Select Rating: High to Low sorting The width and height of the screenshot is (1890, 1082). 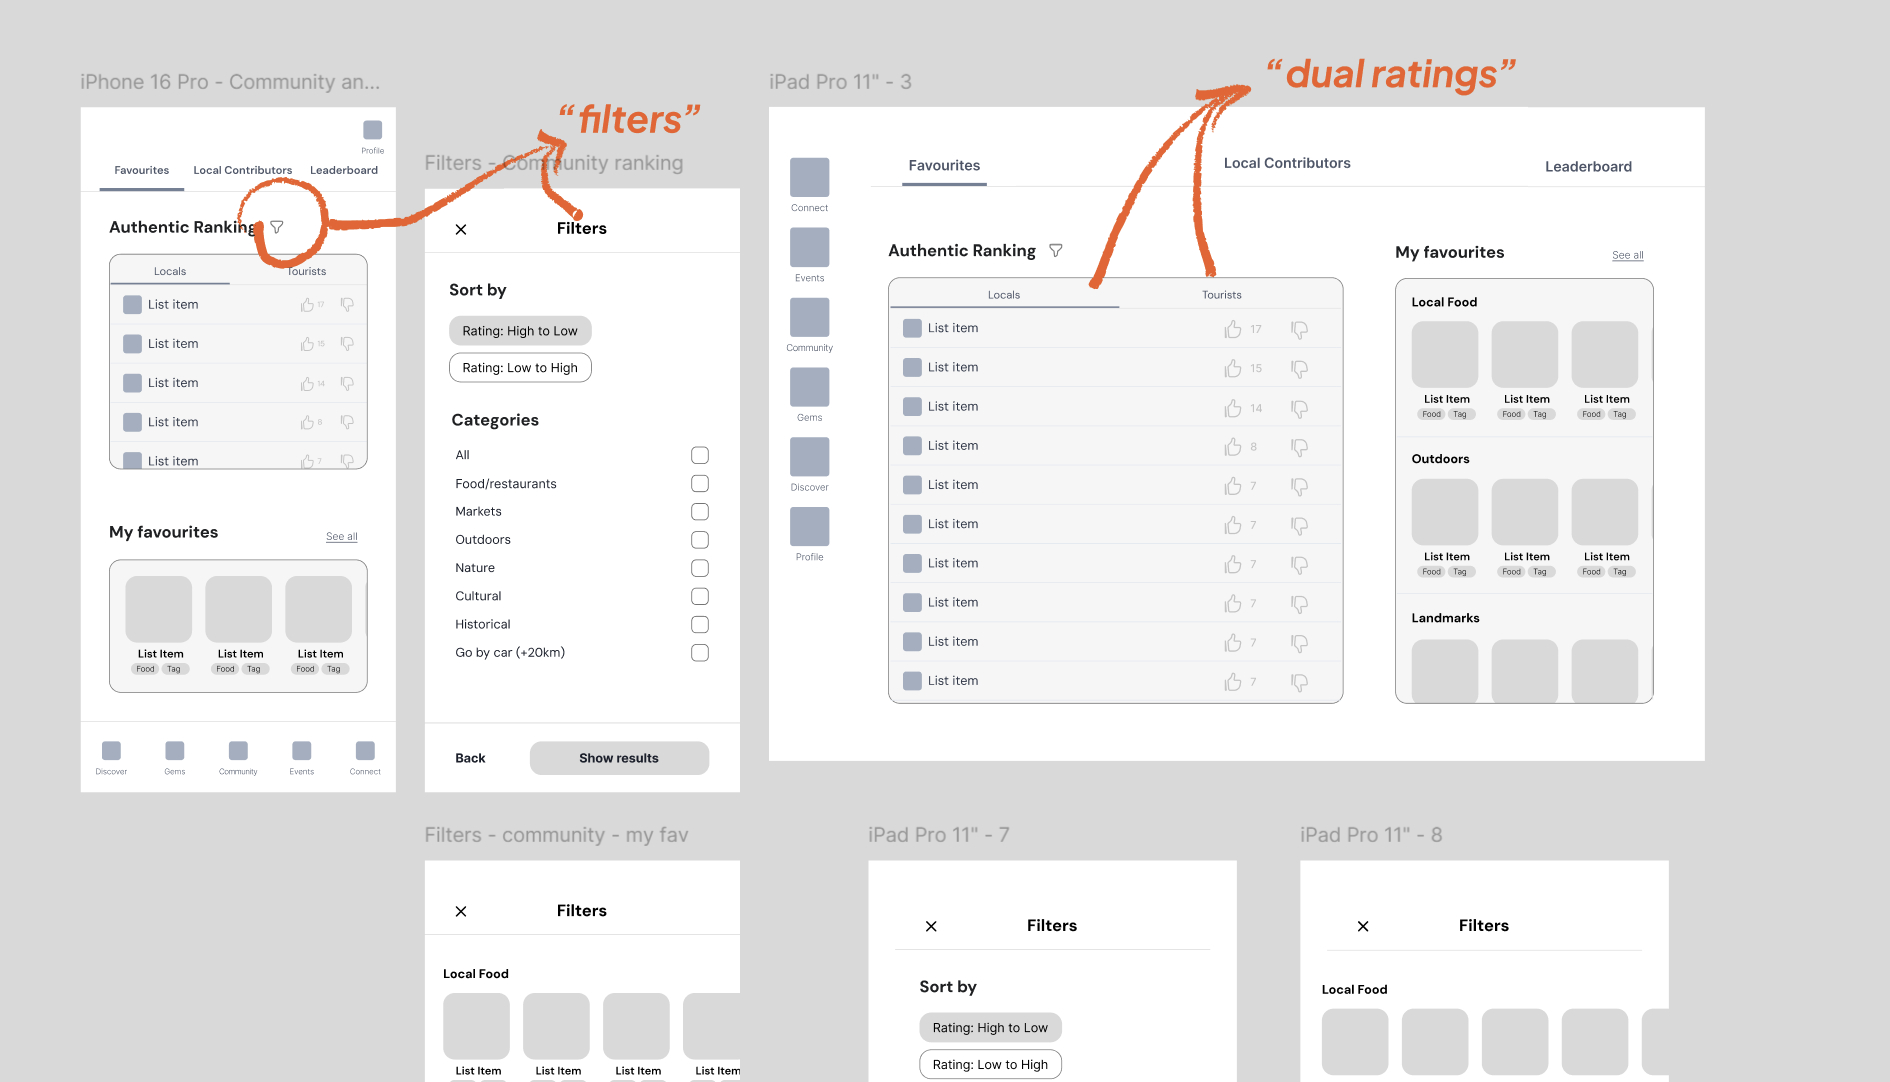(x=519, y=330)
